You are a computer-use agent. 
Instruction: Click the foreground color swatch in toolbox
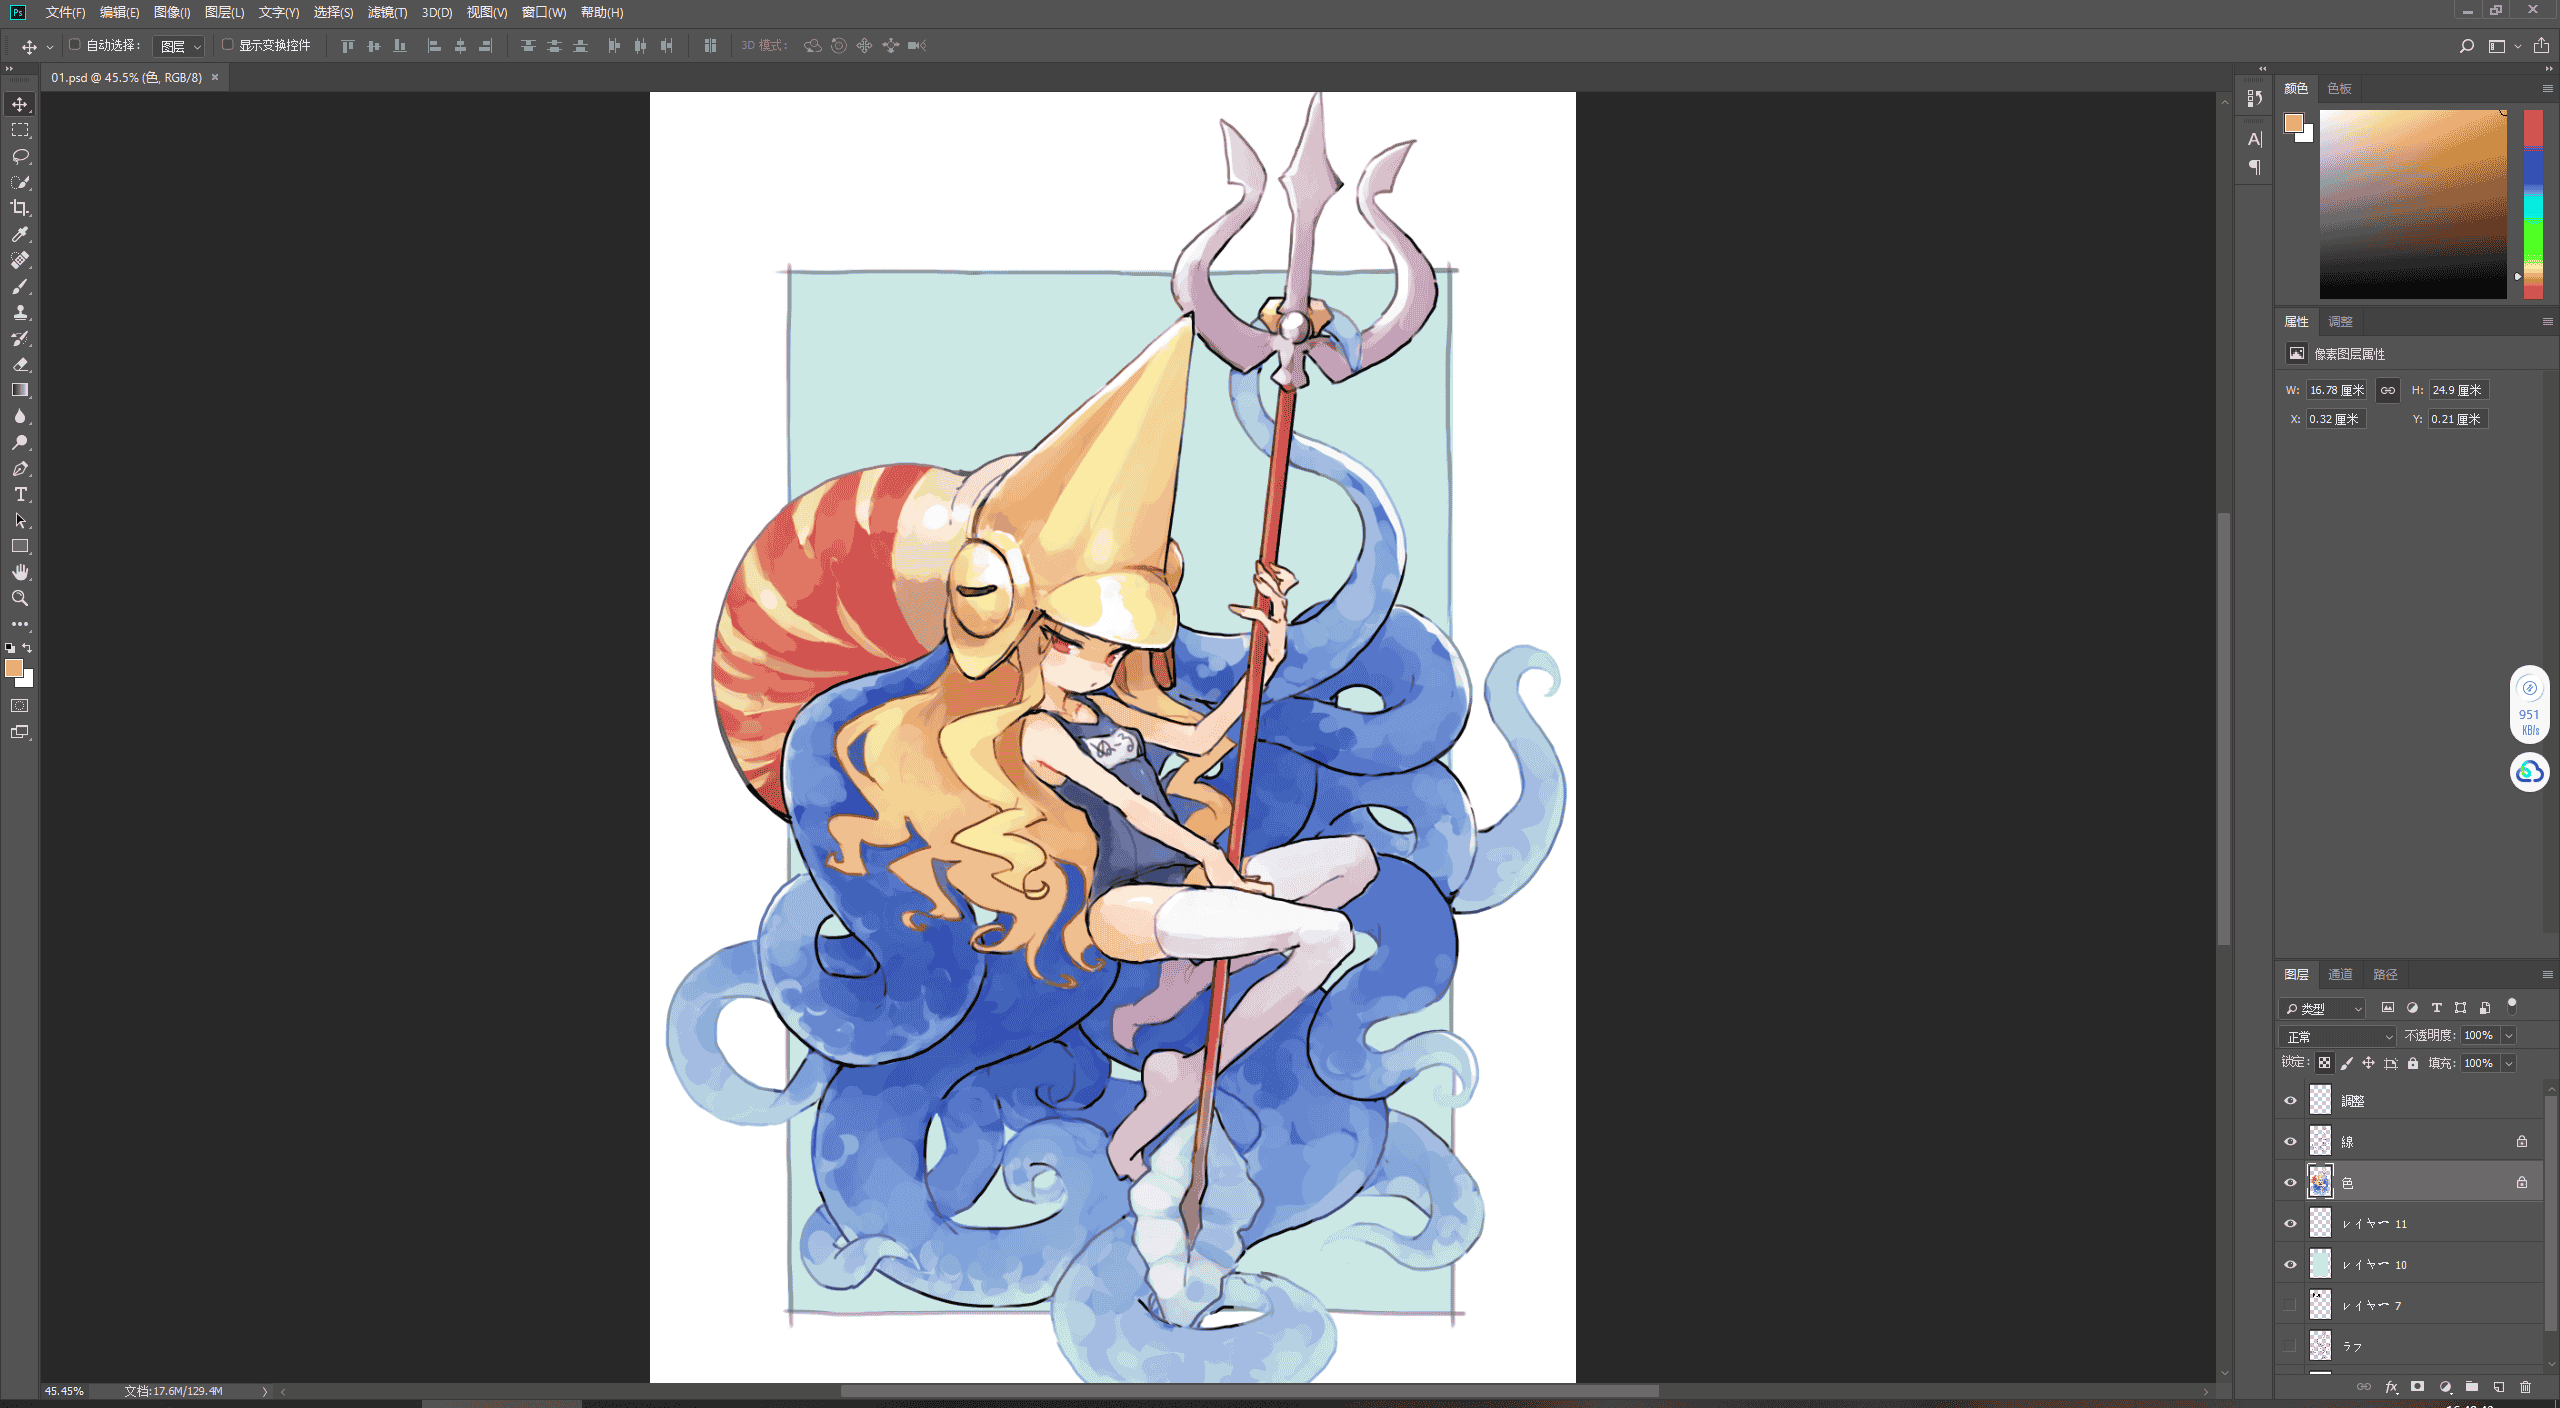click(14, 668)
